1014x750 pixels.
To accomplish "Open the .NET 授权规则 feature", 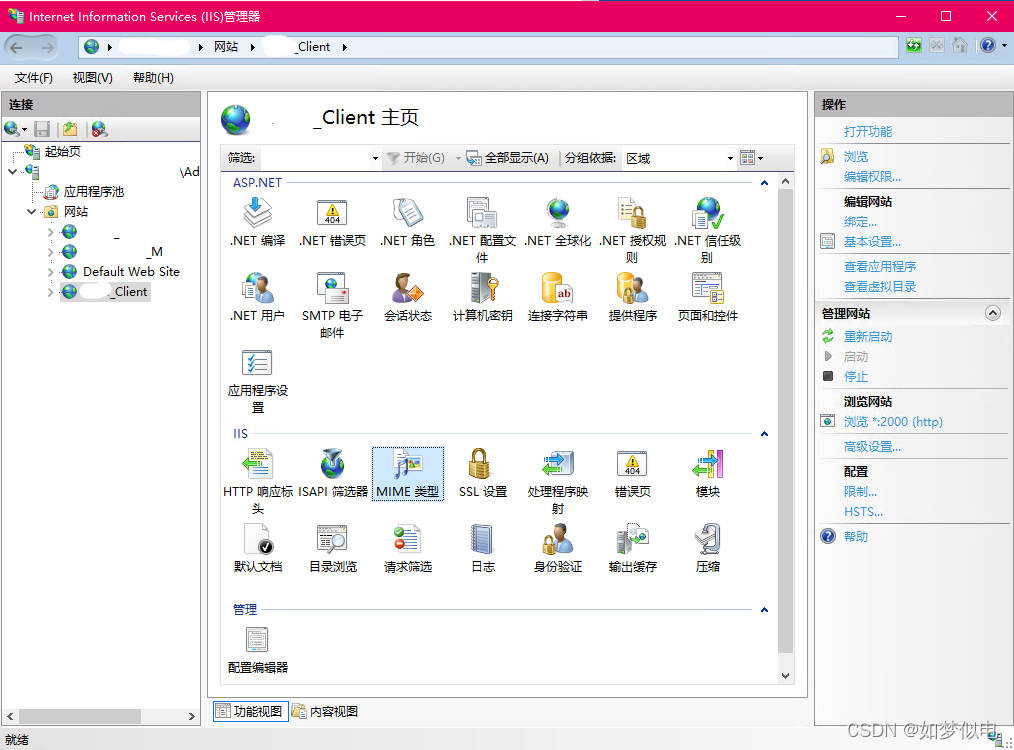I will tap(632, 230).
